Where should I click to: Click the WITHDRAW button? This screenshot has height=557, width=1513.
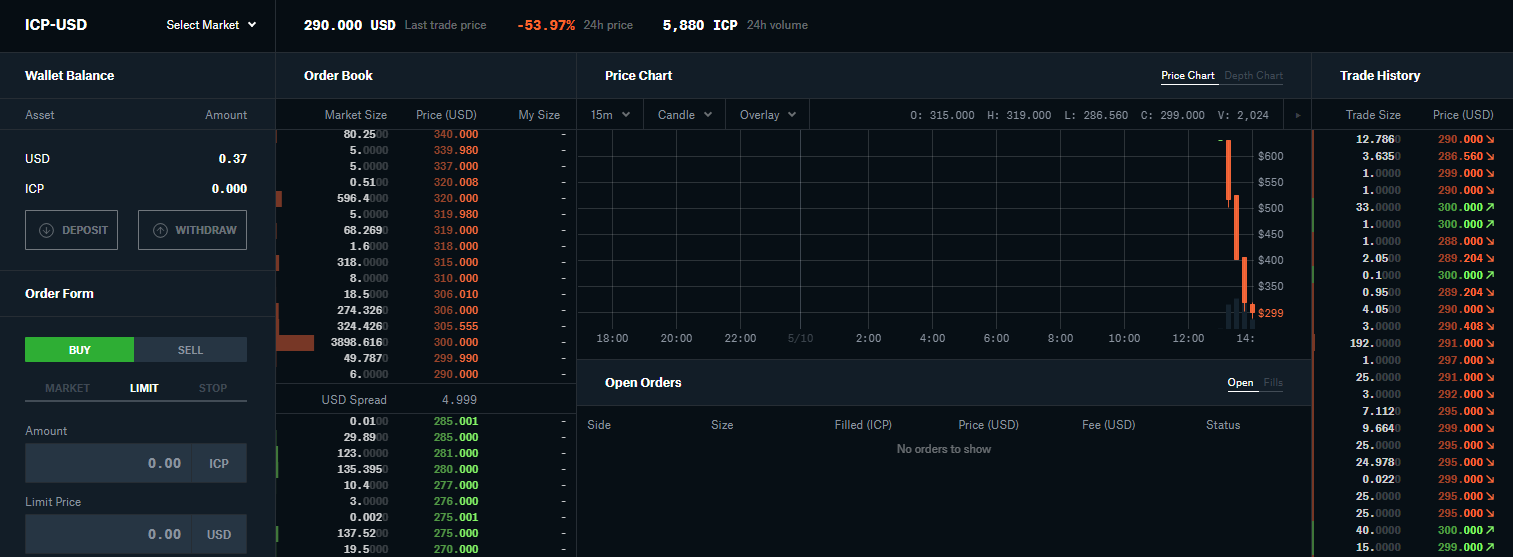tap(192, 230)
